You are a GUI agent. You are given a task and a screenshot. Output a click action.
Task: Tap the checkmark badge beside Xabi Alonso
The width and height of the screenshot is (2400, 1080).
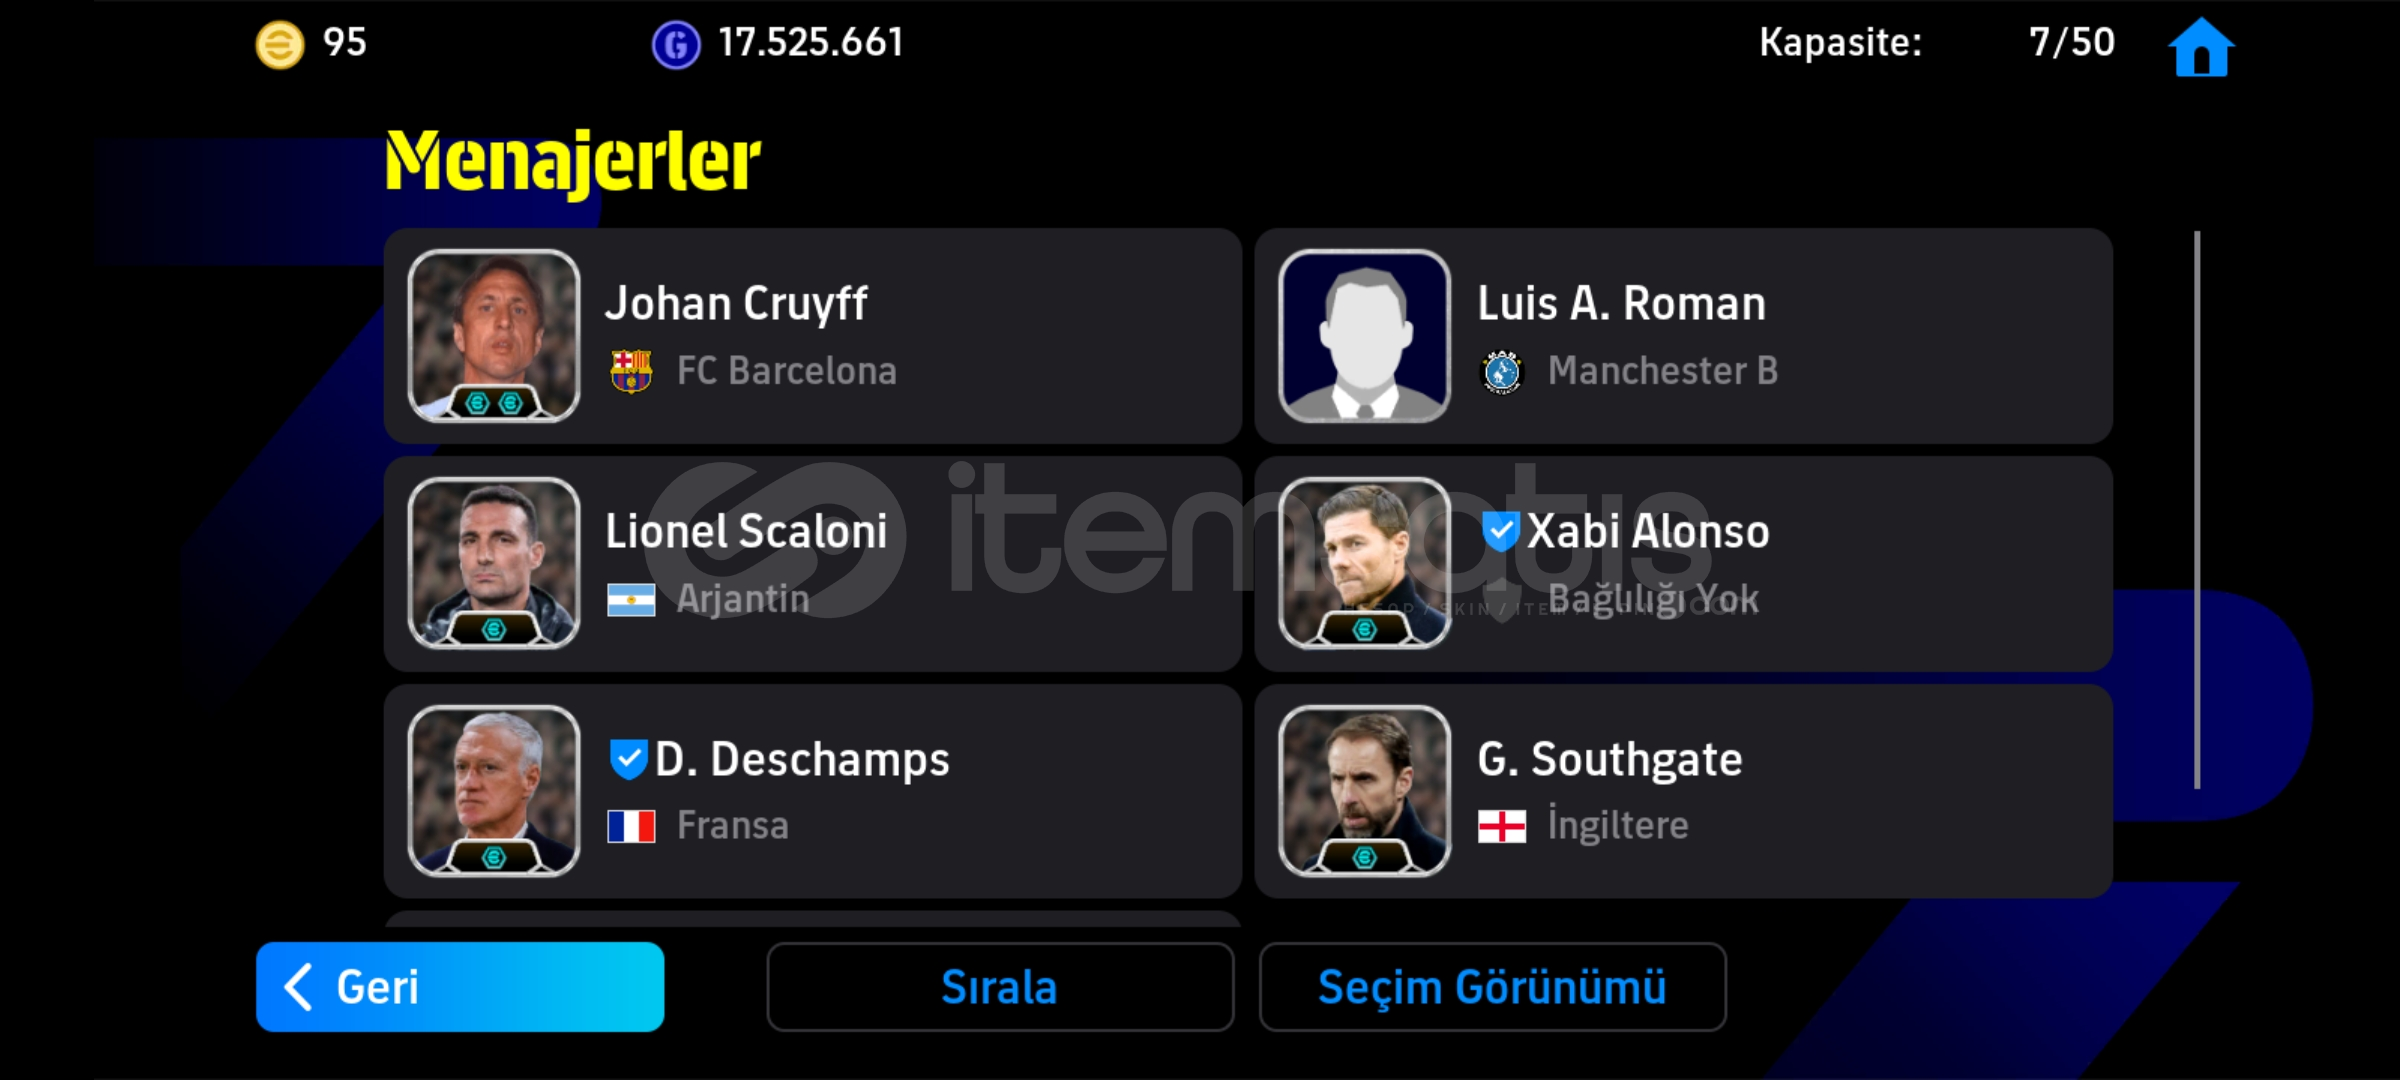[1500, 531]
